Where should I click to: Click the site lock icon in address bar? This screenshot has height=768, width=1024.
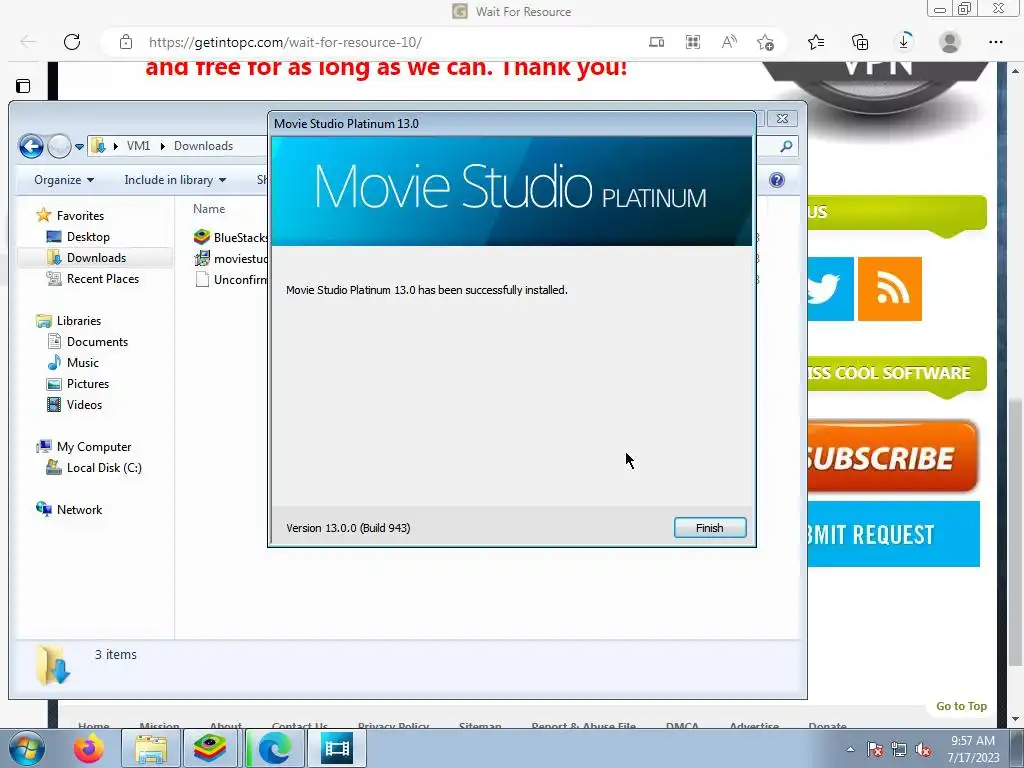pyautogui.click(x=126, y=42)
